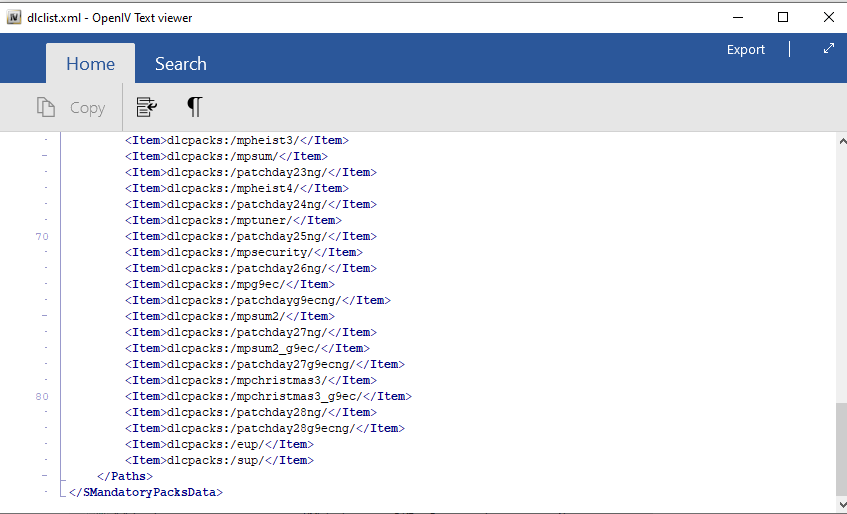Click the closing SMandatoryPacksData tag

(146, 492)
